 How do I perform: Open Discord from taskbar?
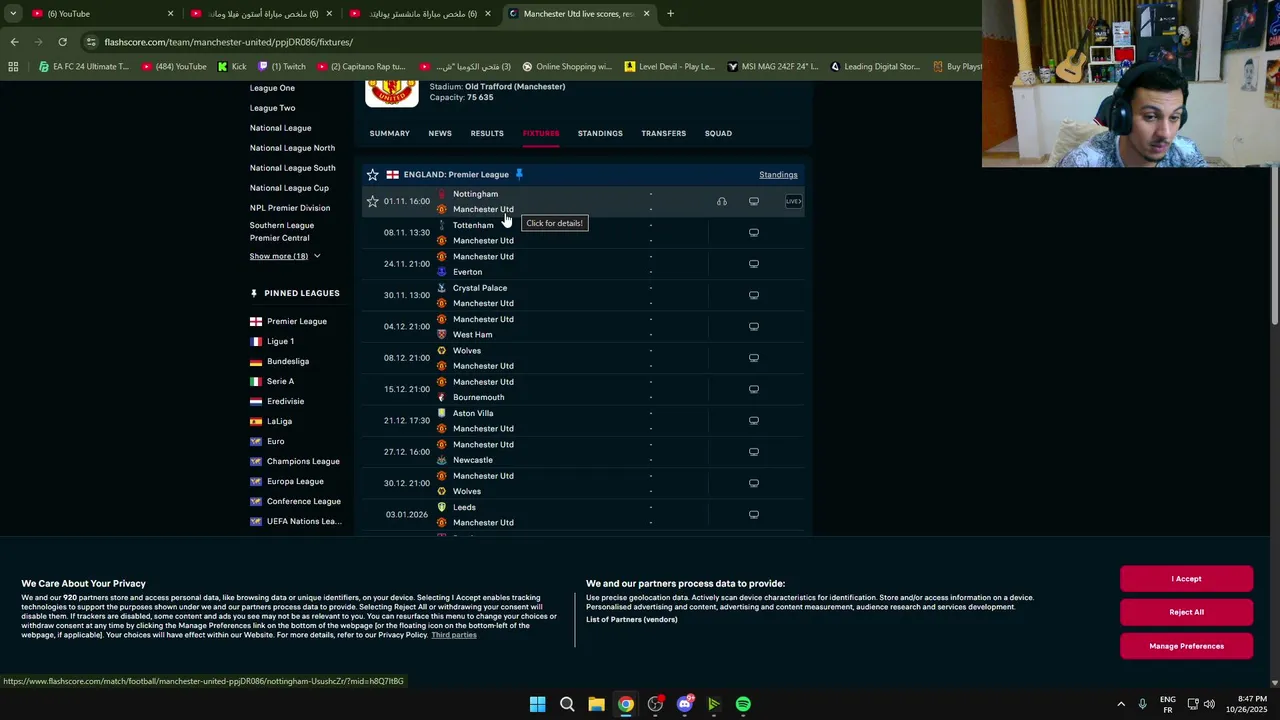click(x=684, y=704)
